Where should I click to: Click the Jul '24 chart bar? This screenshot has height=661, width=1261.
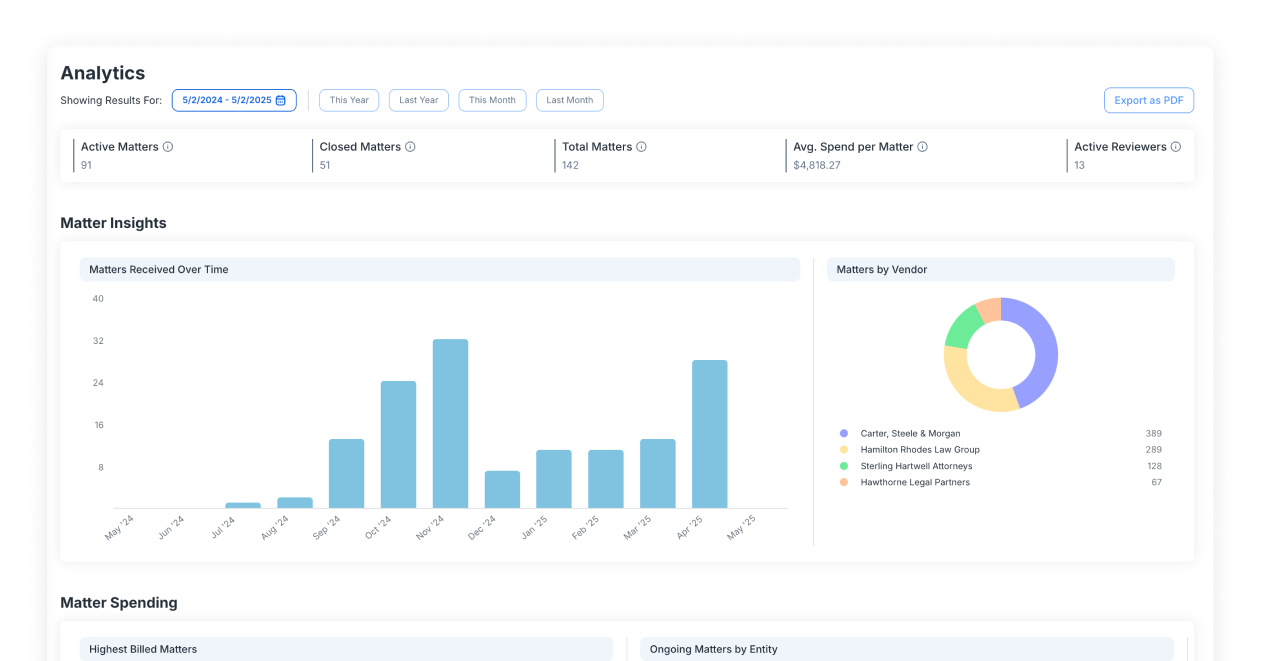click(x=243, y=506)
